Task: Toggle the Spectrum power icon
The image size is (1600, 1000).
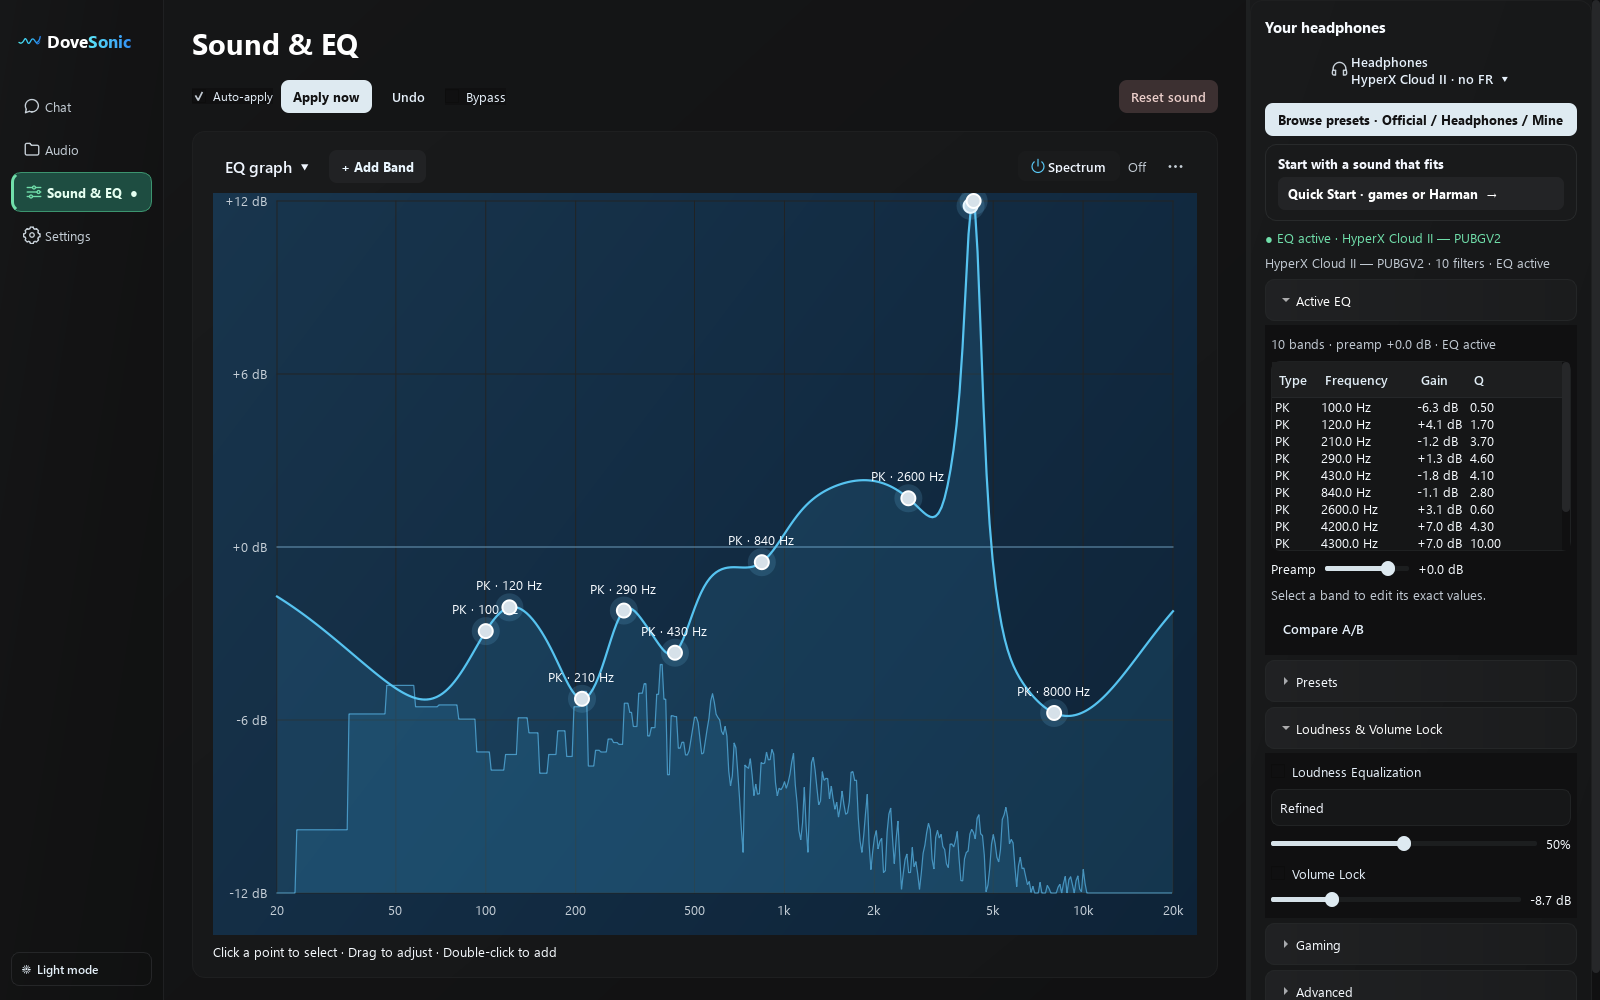Action: point(1037,166)
